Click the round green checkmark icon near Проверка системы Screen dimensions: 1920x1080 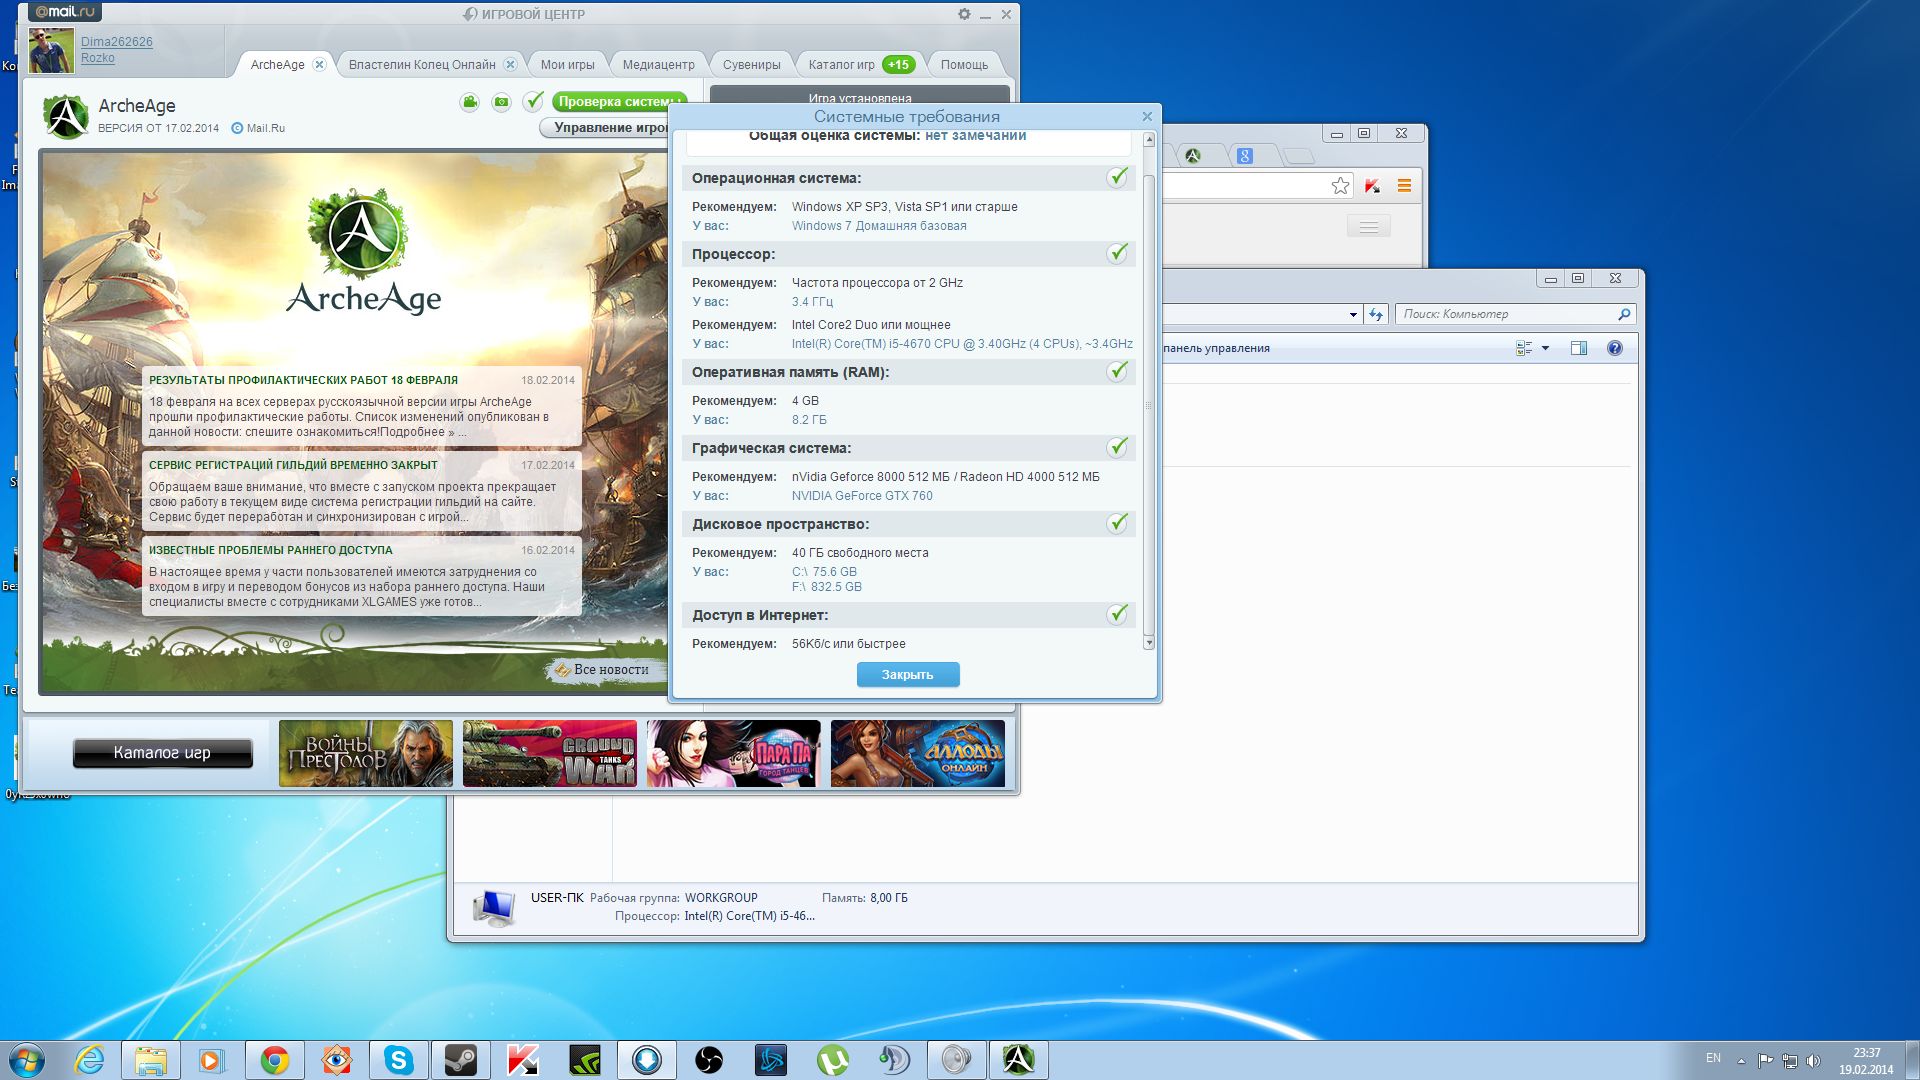[534, 101]
